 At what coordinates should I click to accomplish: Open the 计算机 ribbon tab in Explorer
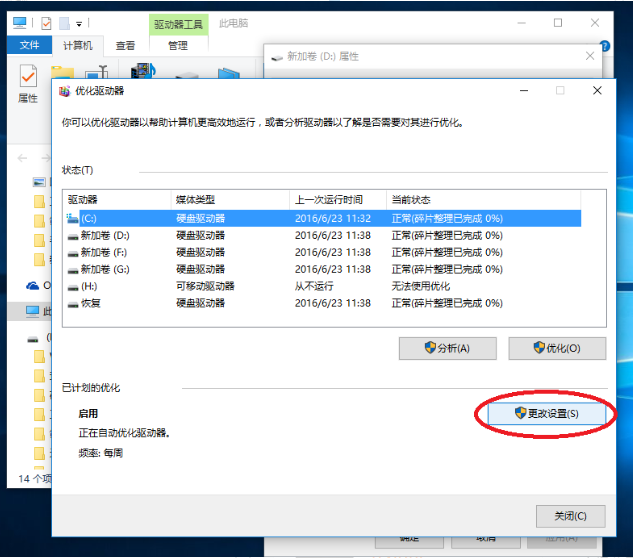[78, 45]
